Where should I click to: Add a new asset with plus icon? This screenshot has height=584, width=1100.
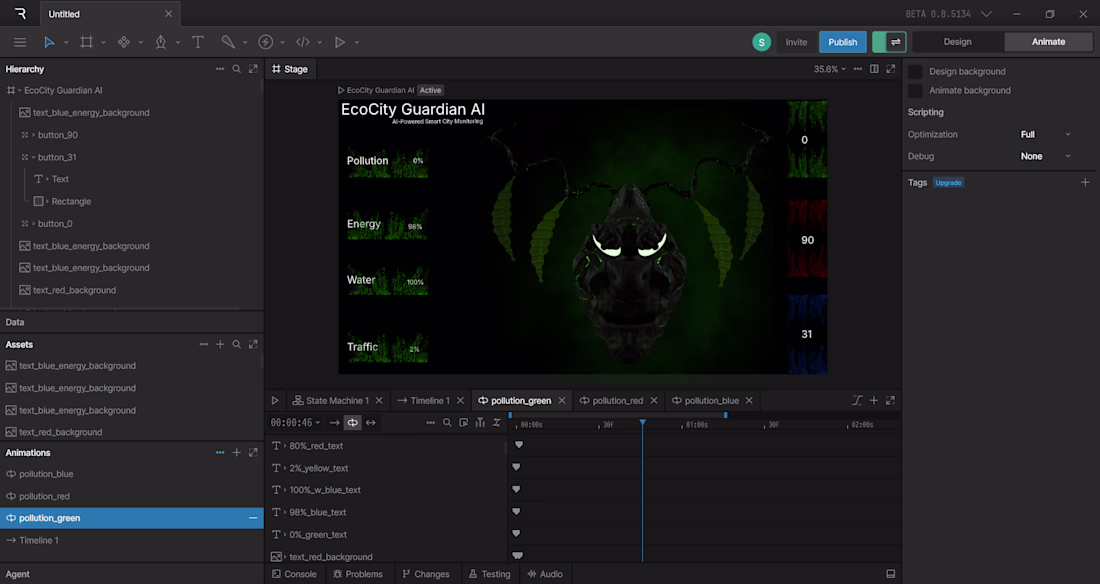click(220, 344)
